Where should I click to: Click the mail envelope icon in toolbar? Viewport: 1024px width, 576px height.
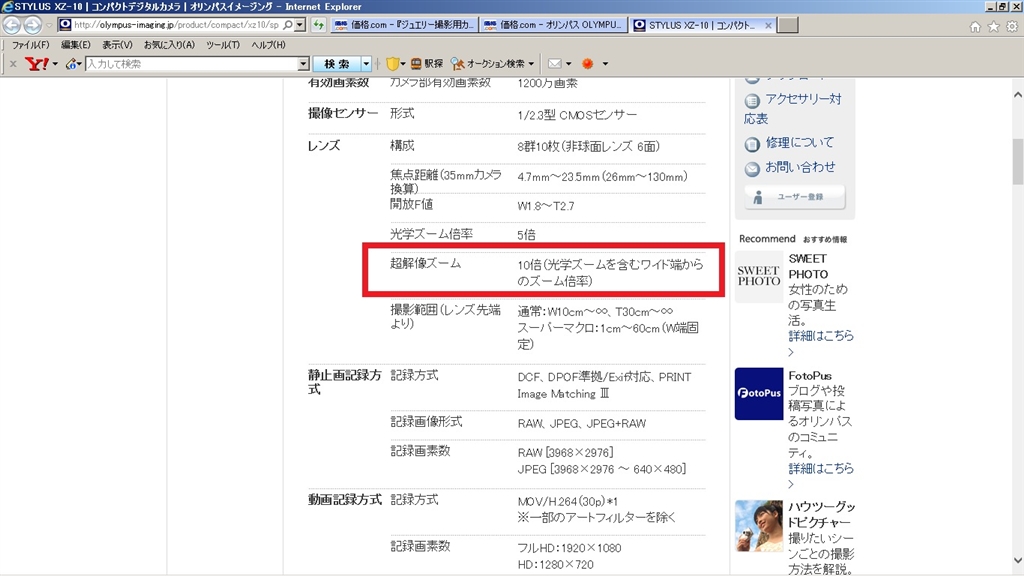click(x=554, y=63)
